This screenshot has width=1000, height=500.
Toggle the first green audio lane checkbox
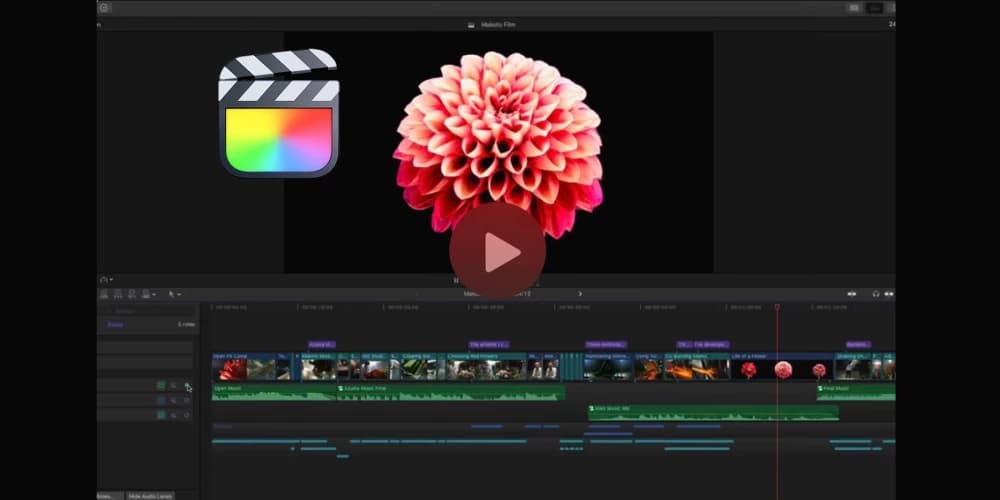click(160, 385)
